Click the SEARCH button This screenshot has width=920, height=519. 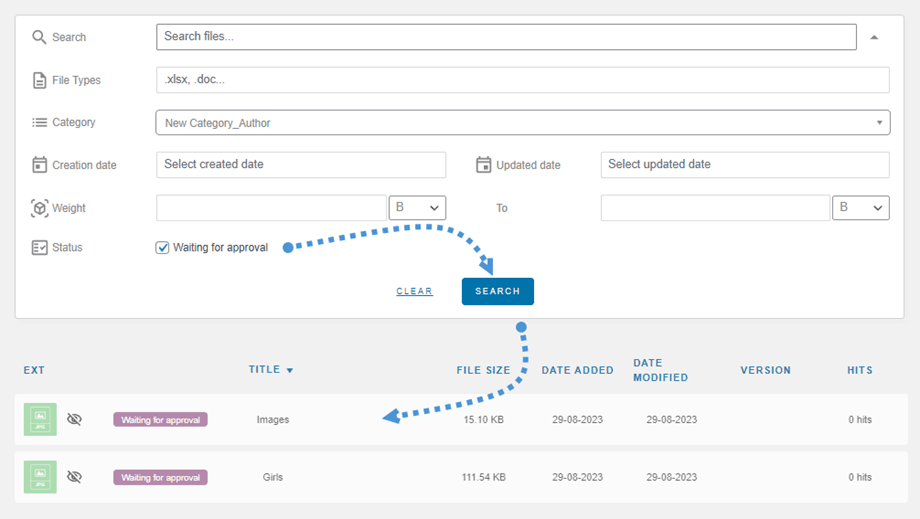[x=497, y=291]
